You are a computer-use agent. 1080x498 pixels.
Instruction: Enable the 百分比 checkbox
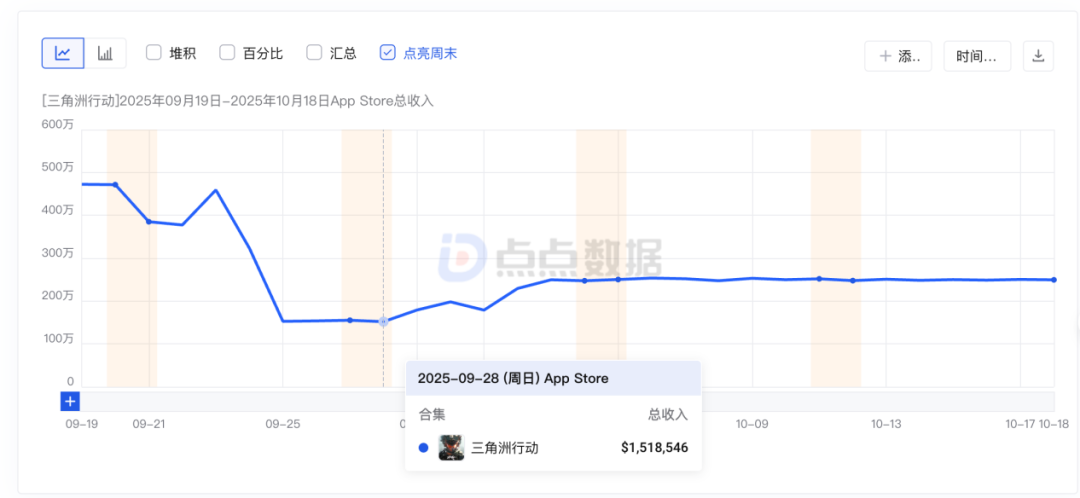tap(227, 53)
